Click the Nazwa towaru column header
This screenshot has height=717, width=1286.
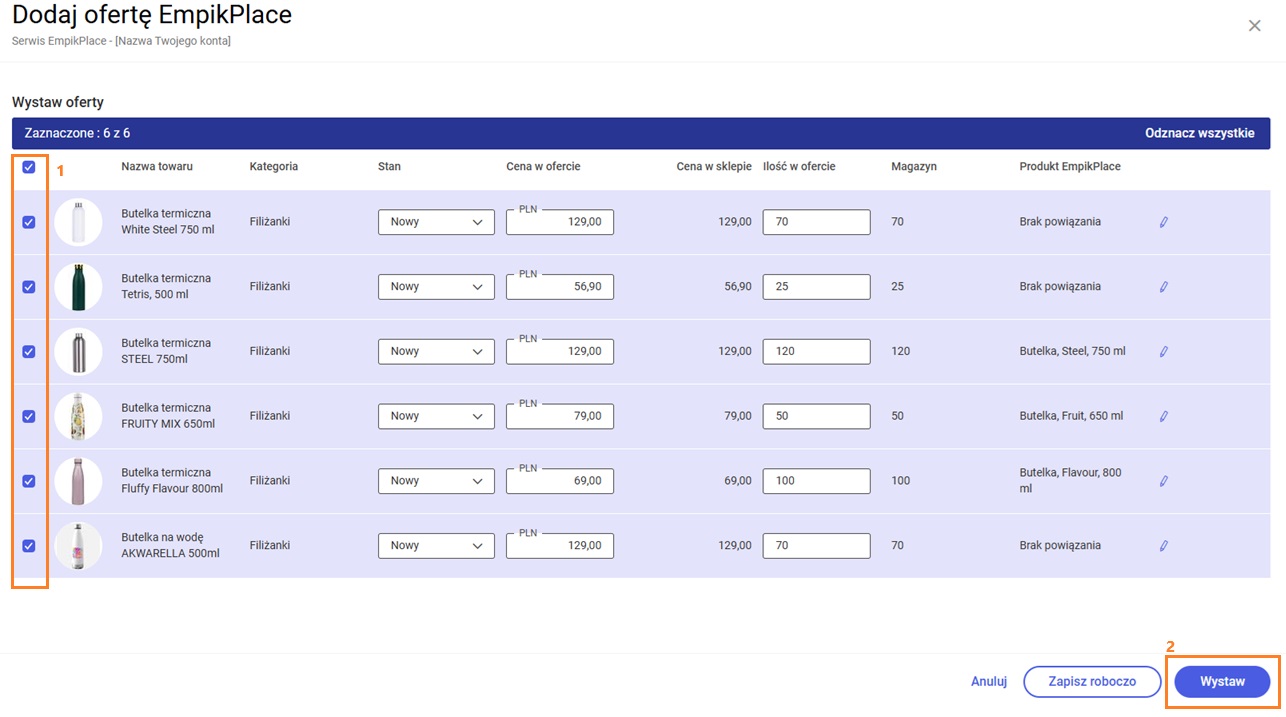[157, 167]
